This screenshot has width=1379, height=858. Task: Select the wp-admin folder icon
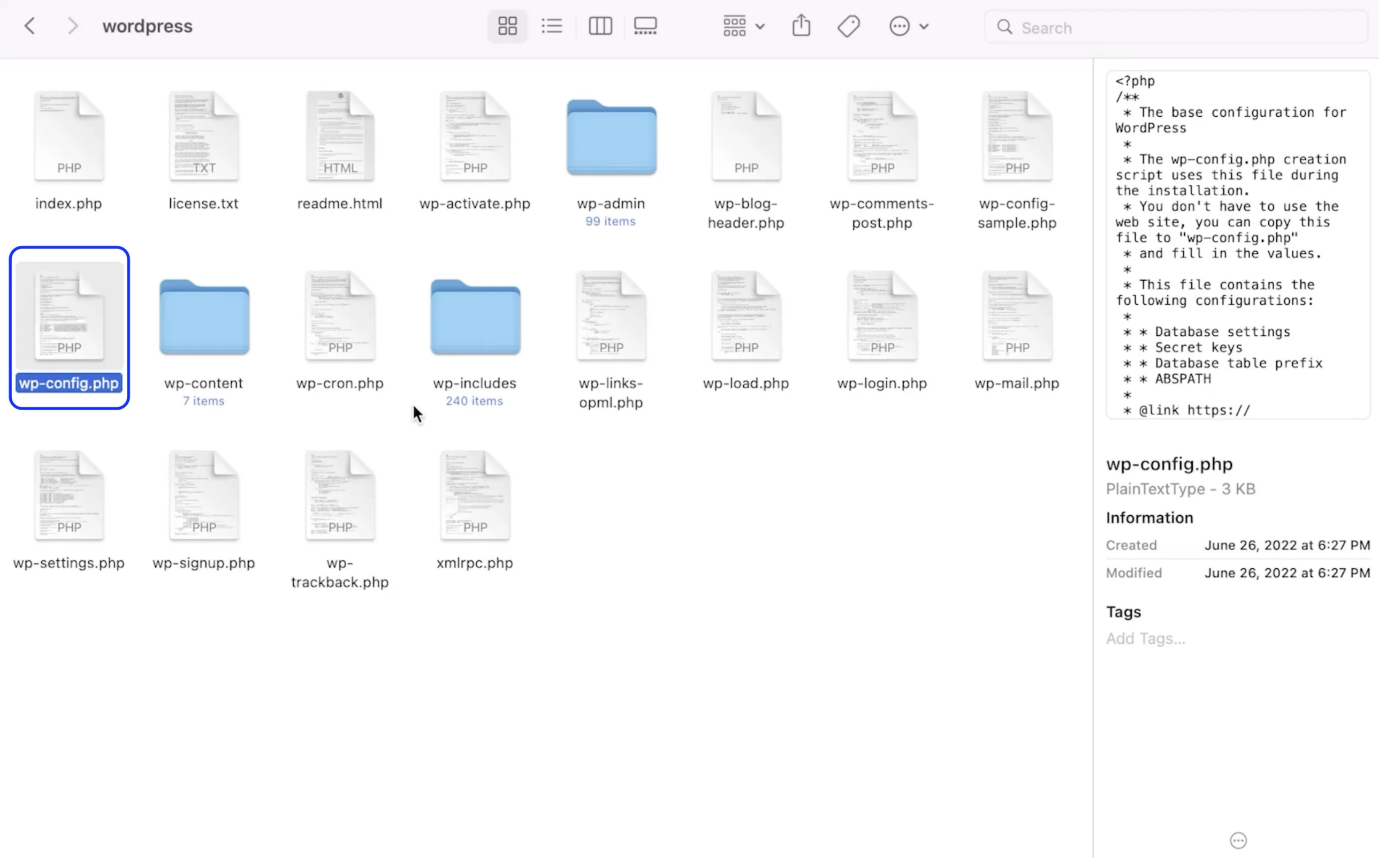click(611, 137)
